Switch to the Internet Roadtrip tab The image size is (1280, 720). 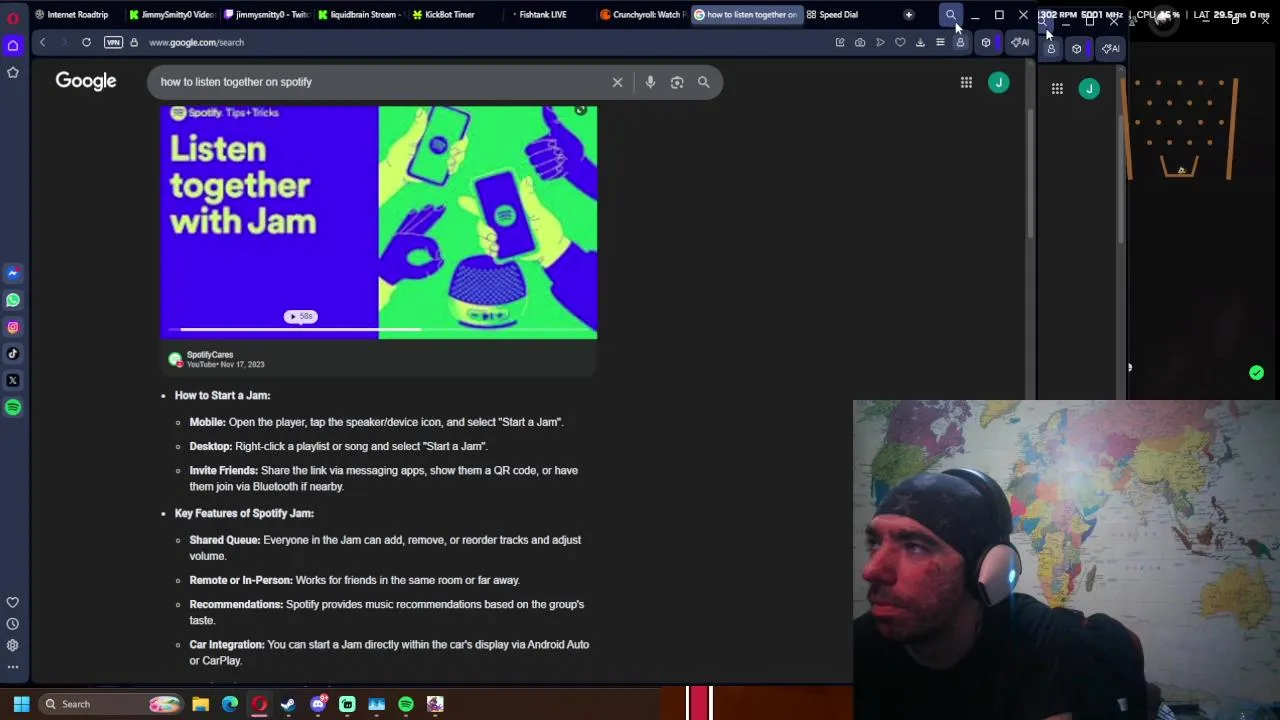coord(72,15)
